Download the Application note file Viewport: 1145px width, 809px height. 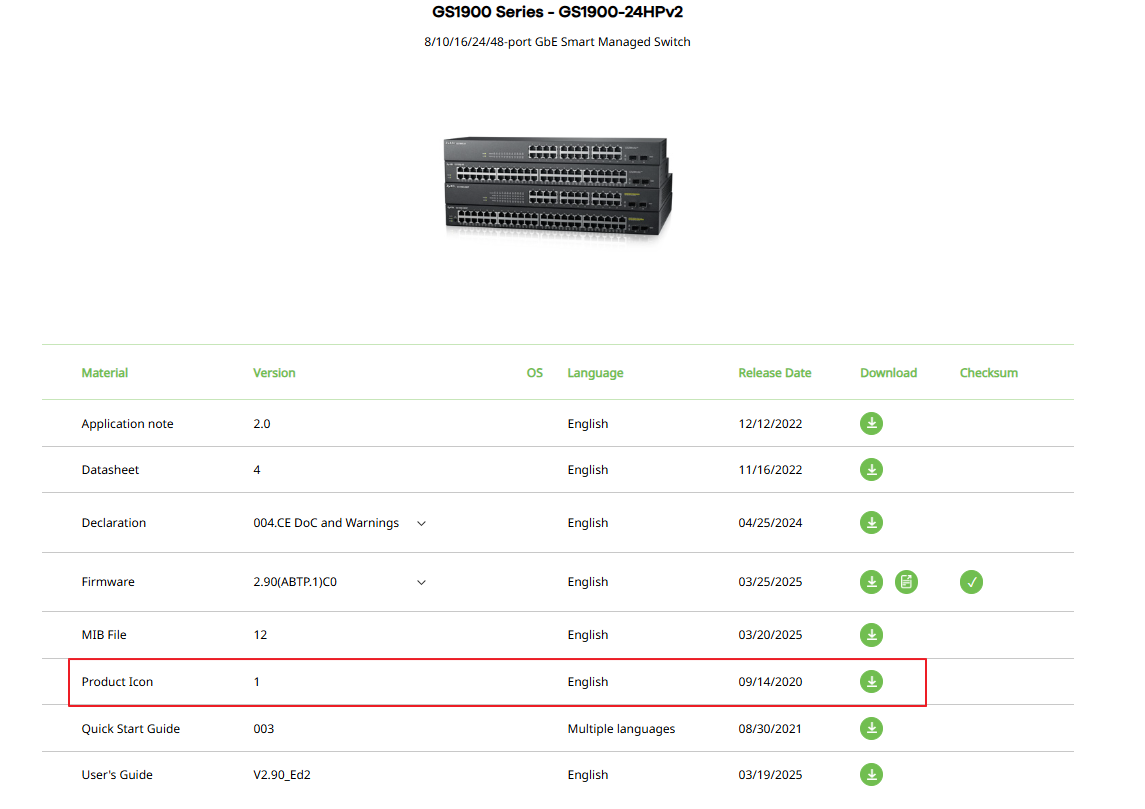871,423
